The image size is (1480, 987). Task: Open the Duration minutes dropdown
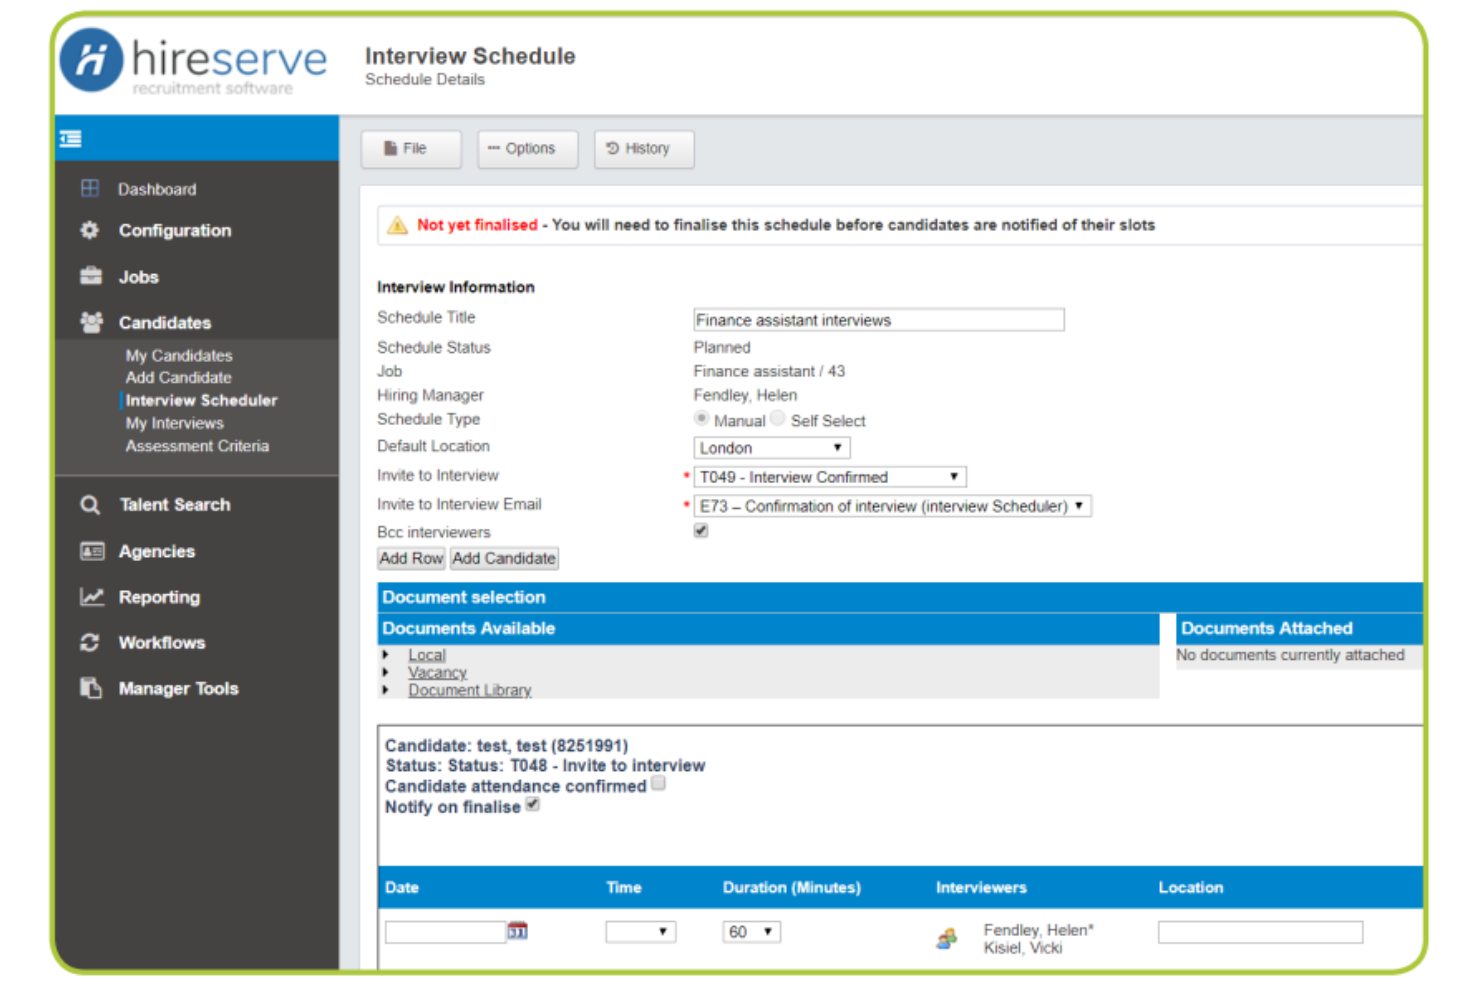point(752,932)
